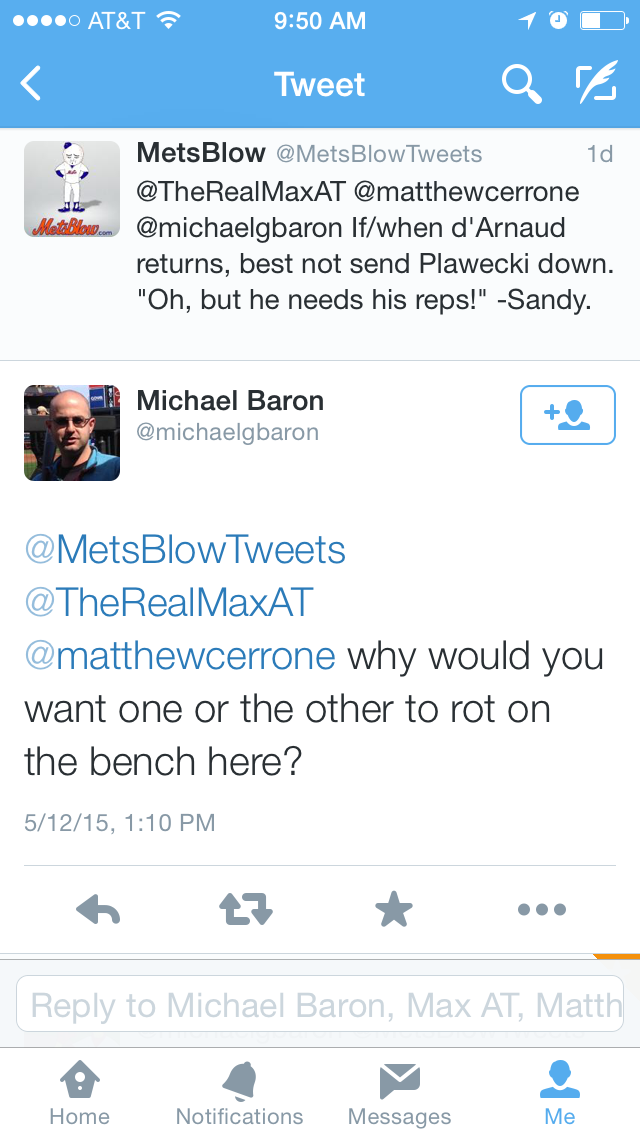Screen dimensions: 640x1136
Task: Compose a new tweet with quill icon
Action: pyautogui.click(x=595, y=84)
